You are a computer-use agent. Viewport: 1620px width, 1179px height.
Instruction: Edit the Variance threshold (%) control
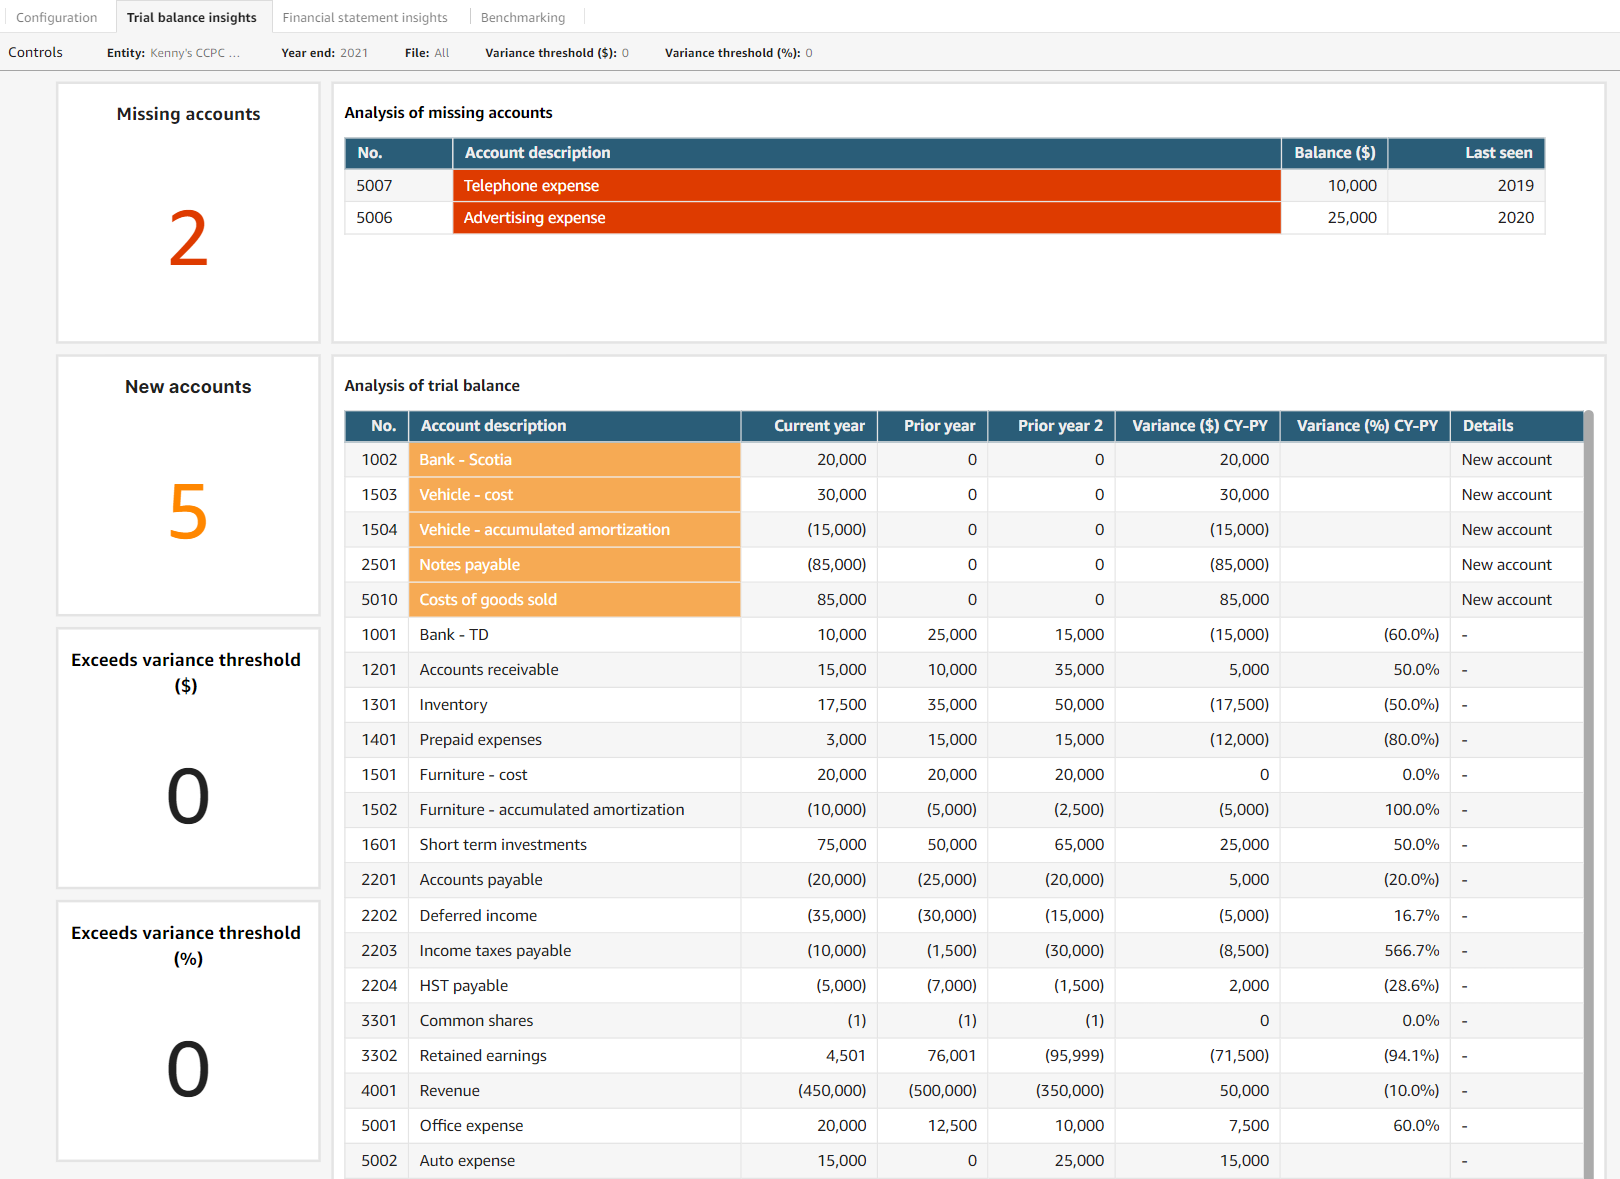739,53
